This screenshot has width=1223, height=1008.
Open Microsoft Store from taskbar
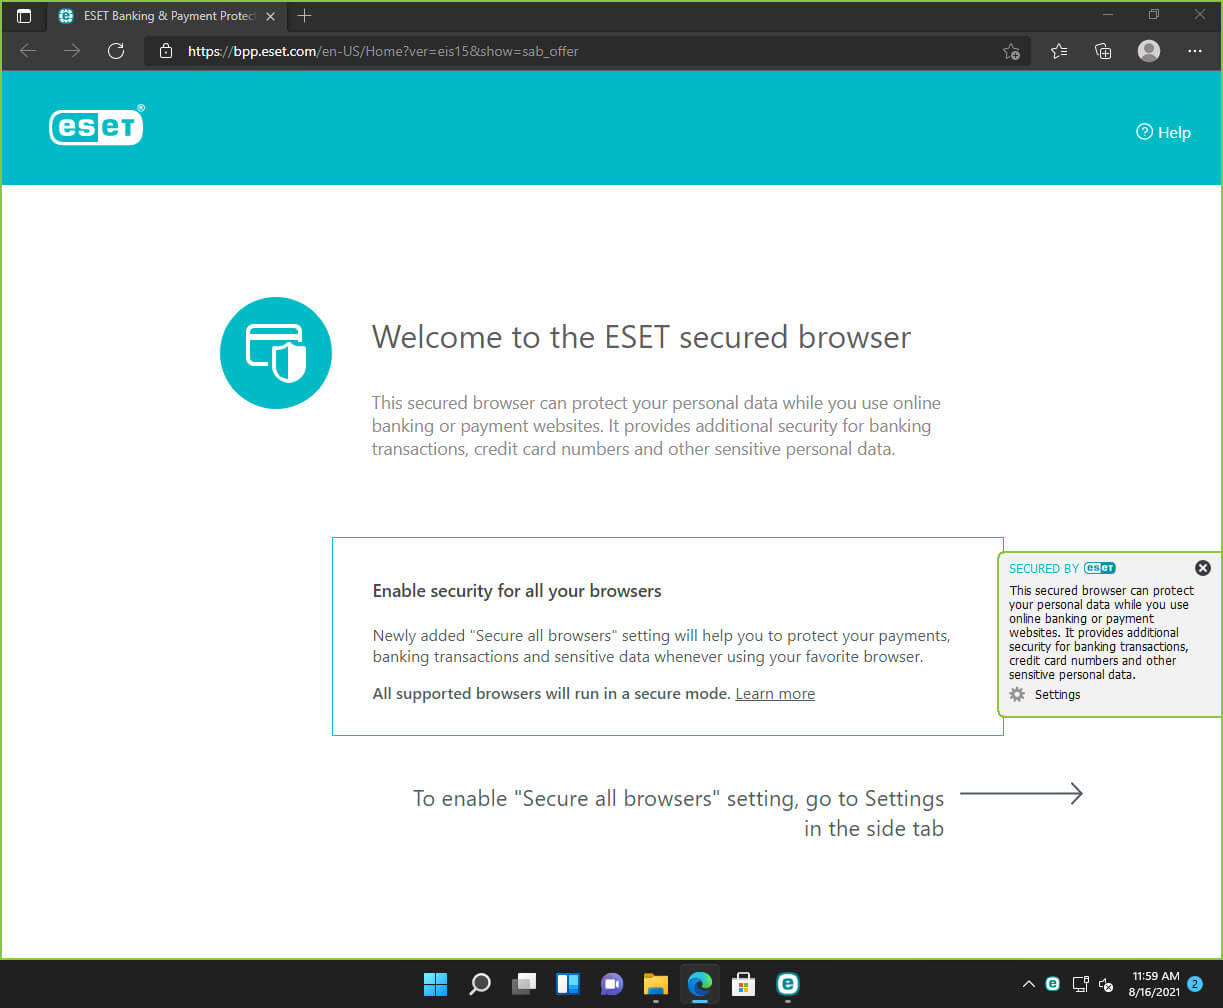coord(744,984)
